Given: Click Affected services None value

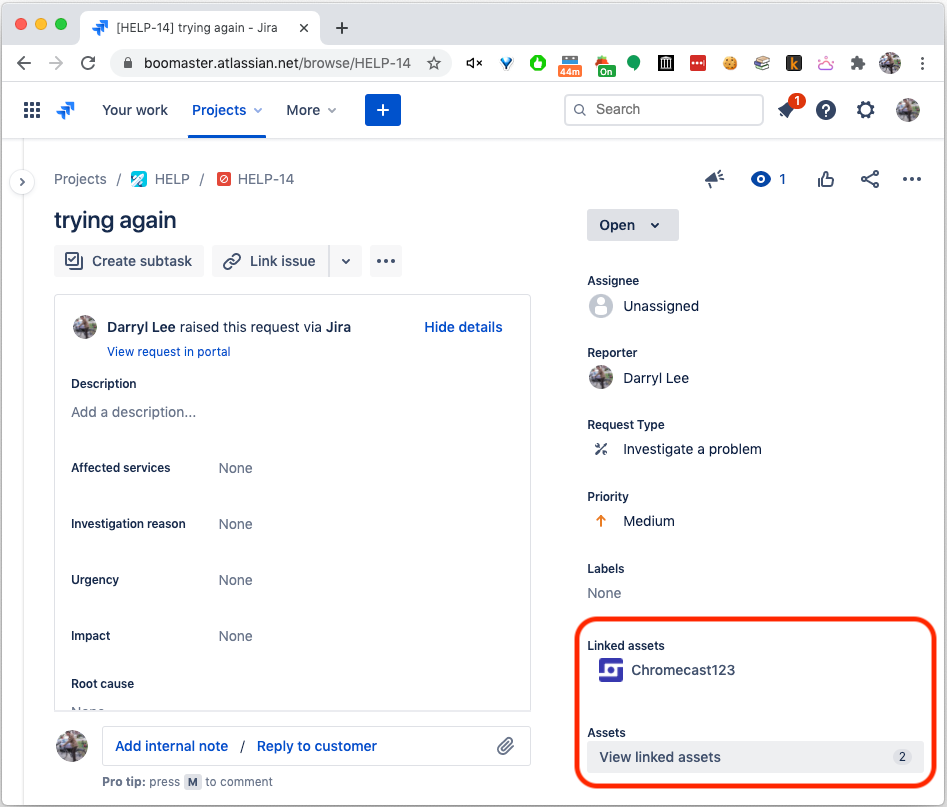Looking at the screenshot, I should (x=236, y=468).
